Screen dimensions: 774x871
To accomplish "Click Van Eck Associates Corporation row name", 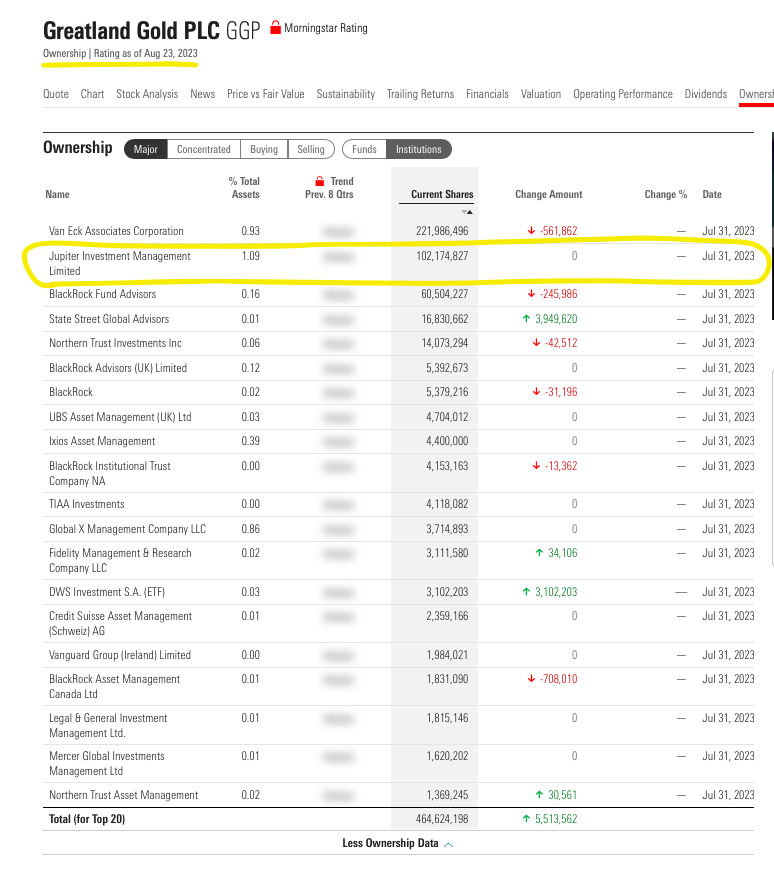I will click(116, 231).
